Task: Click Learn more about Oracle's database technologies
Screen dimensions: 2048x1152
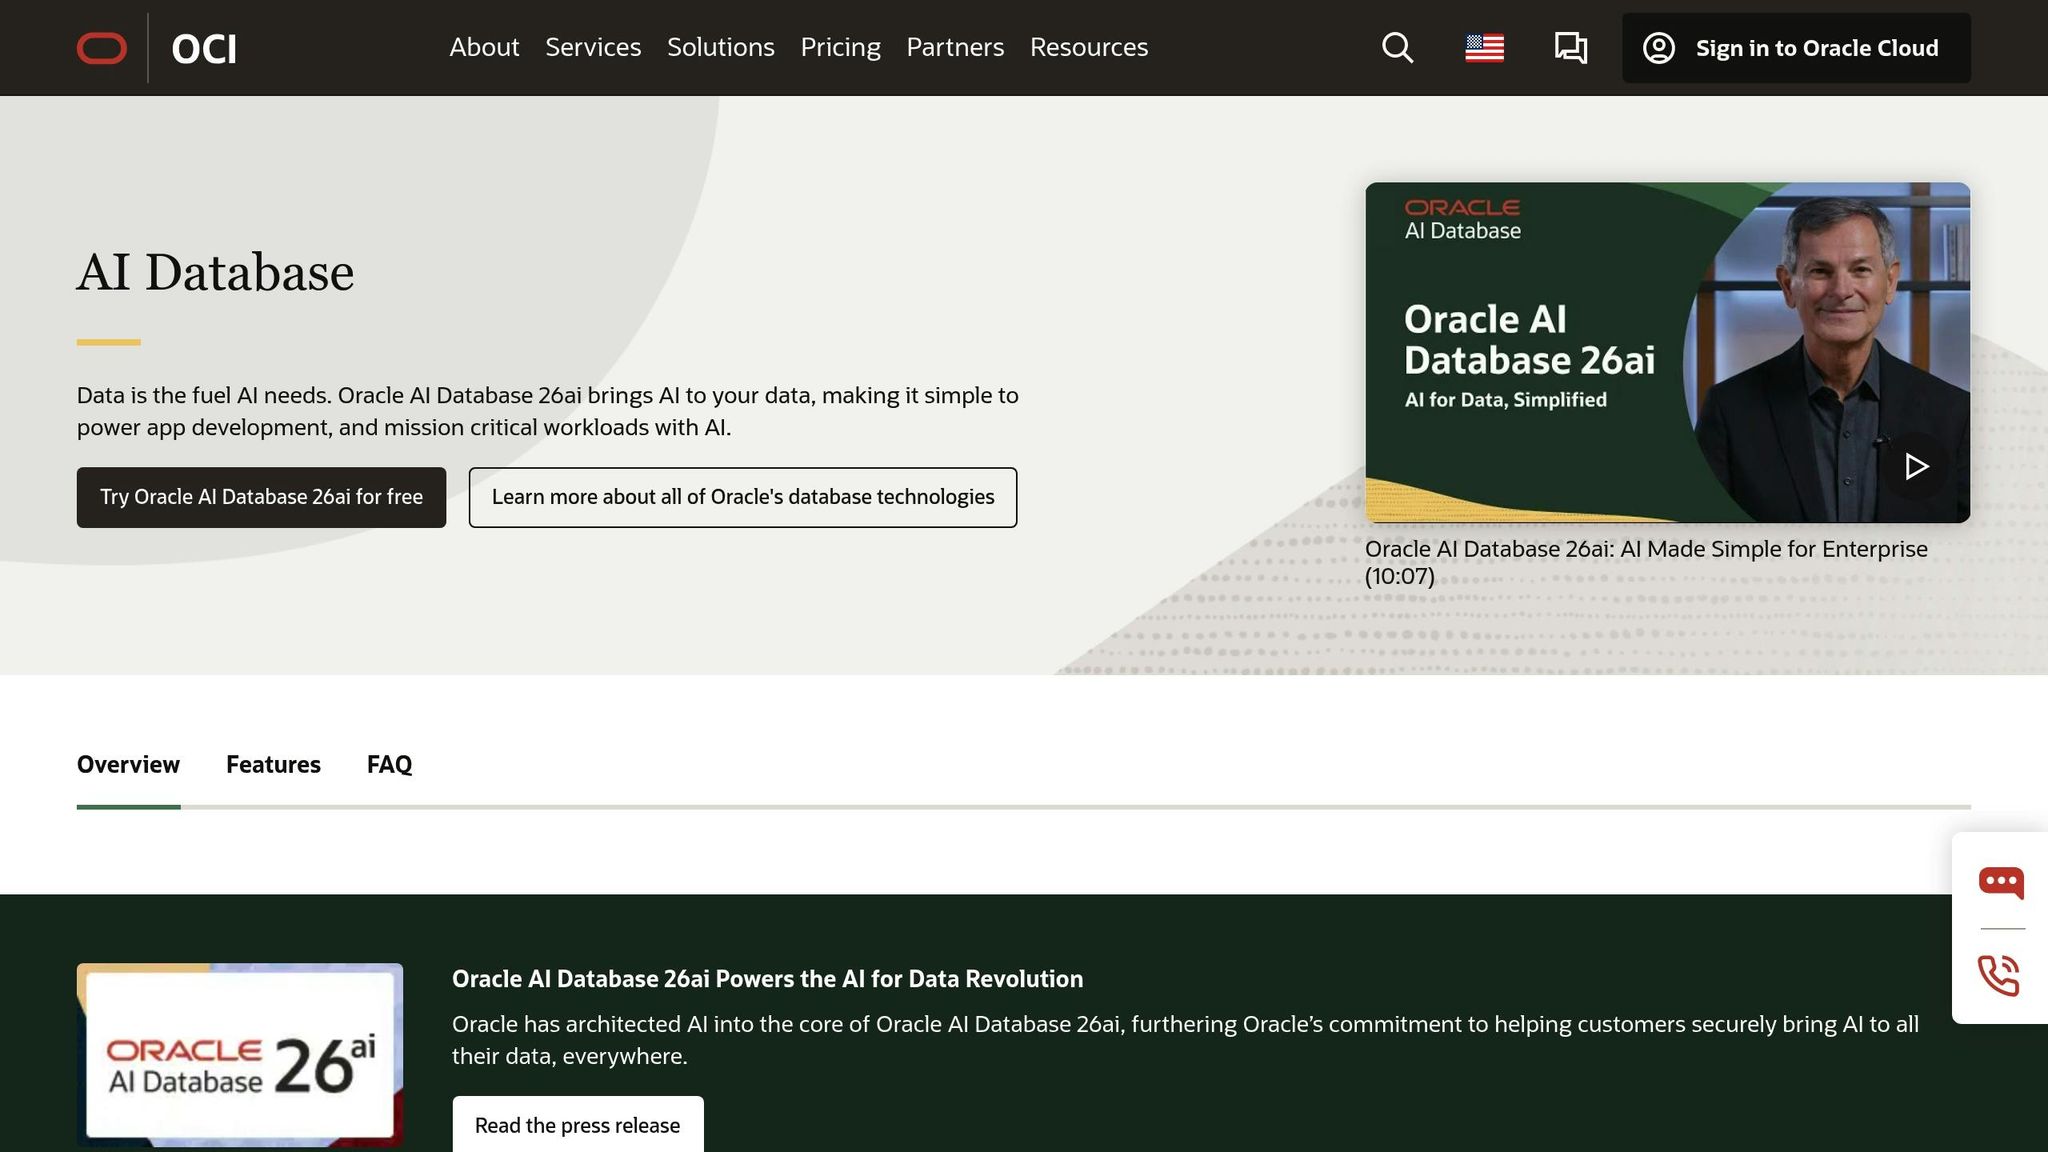Action: (x=742, y=497)
